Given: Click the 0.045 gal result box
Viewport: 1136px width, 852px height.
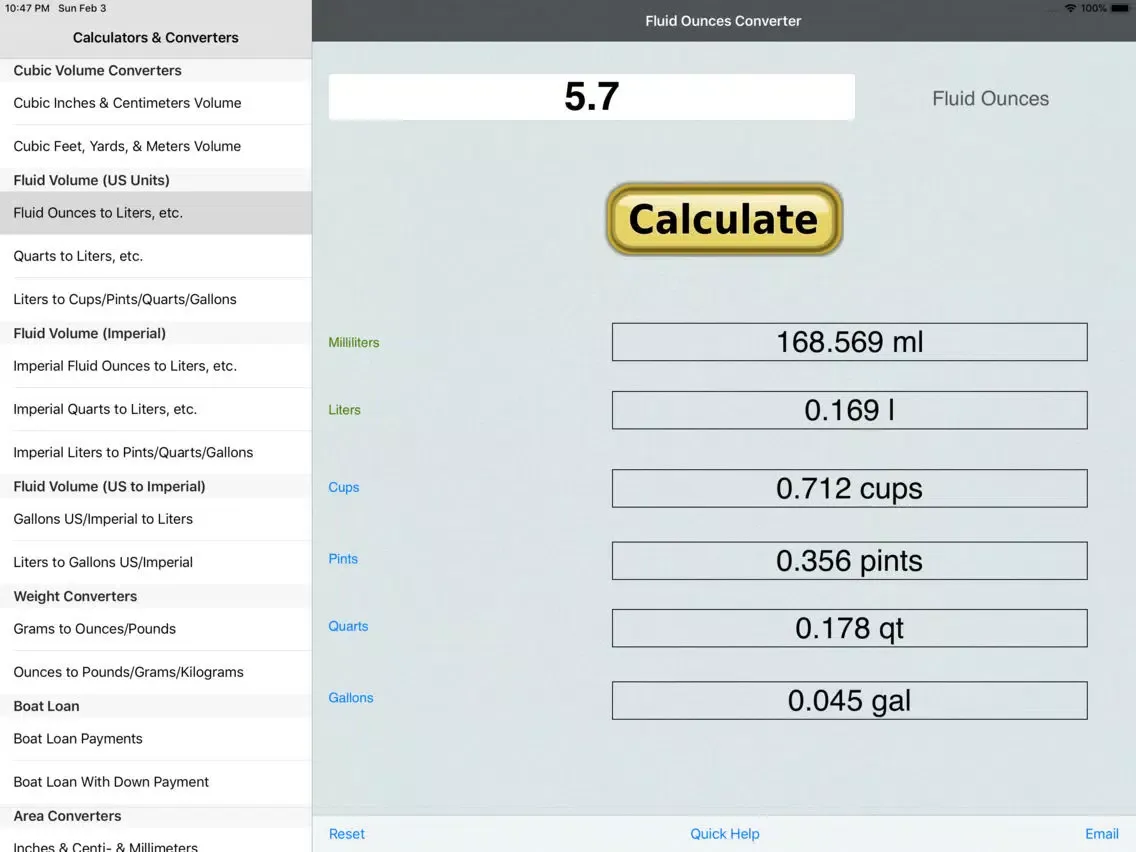Looking at the screenshot, I should (x=849, y=701).
